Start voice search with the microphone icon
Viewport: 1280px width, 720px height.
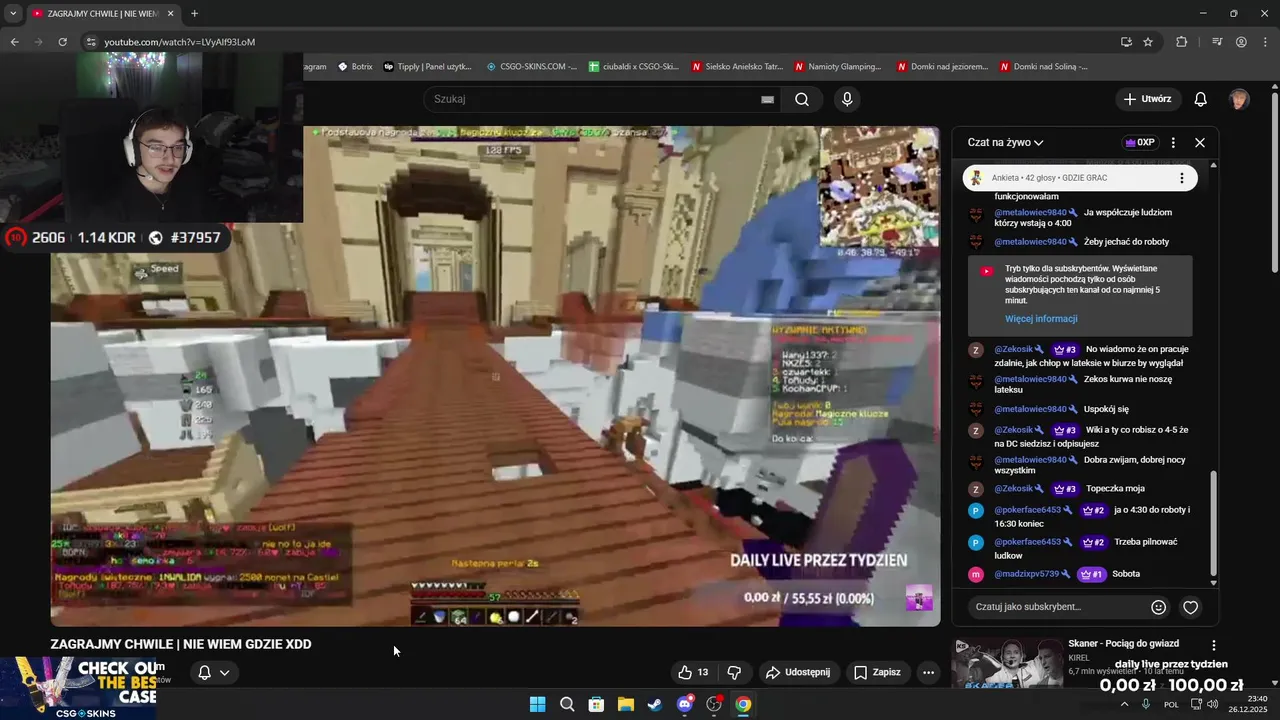847,99
